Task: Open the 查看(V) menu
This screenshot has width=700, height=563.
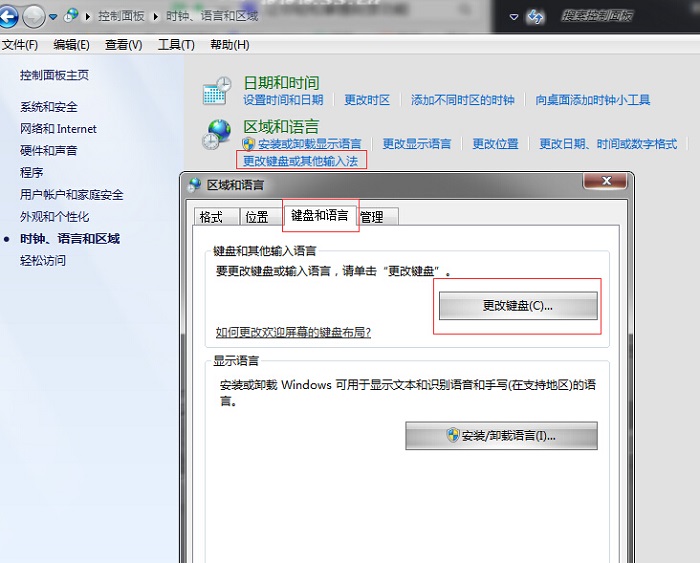Action: tap(124, 45)
